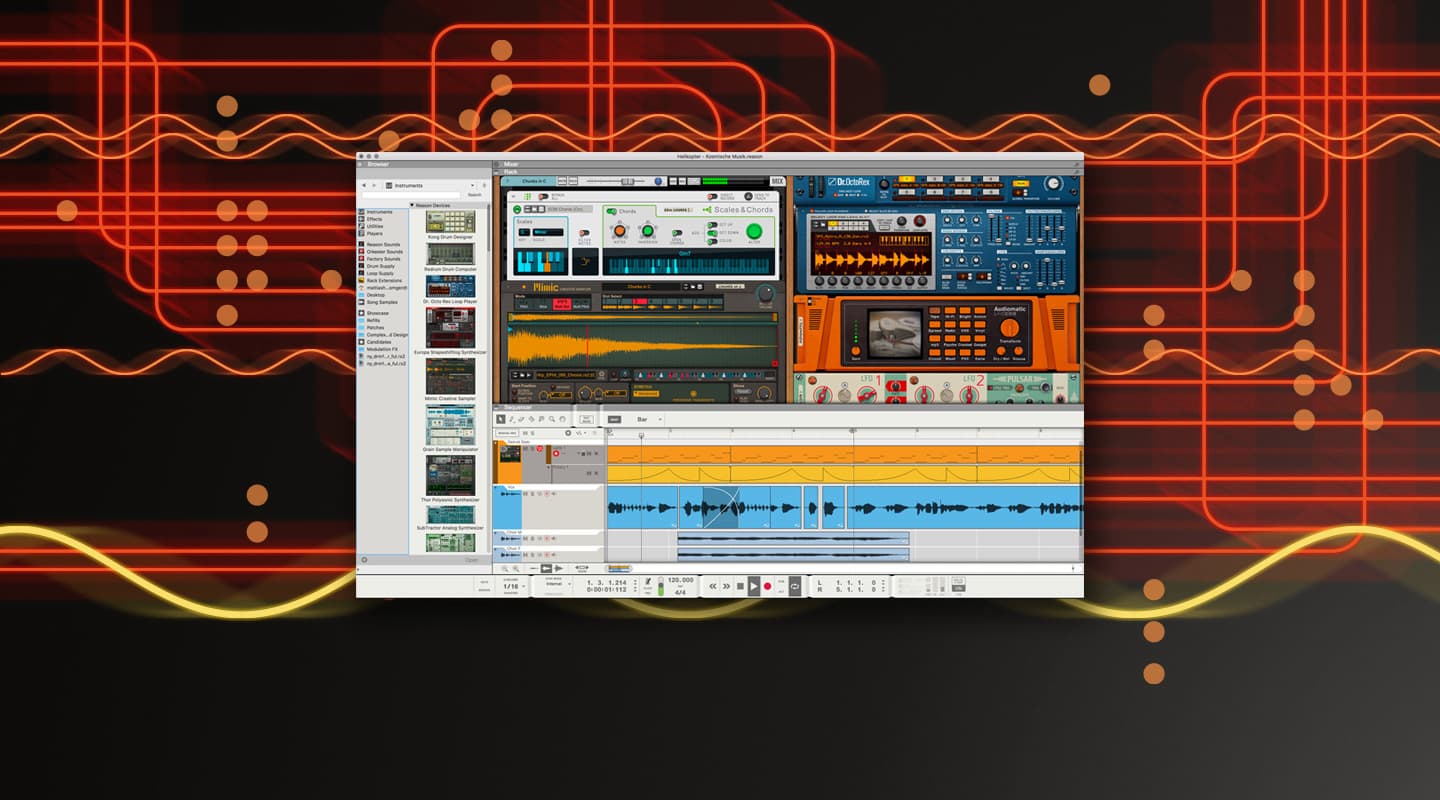
Task: Select Thor Polysonic Synthesizer thumbnail
Action: [x=450, y=475]
